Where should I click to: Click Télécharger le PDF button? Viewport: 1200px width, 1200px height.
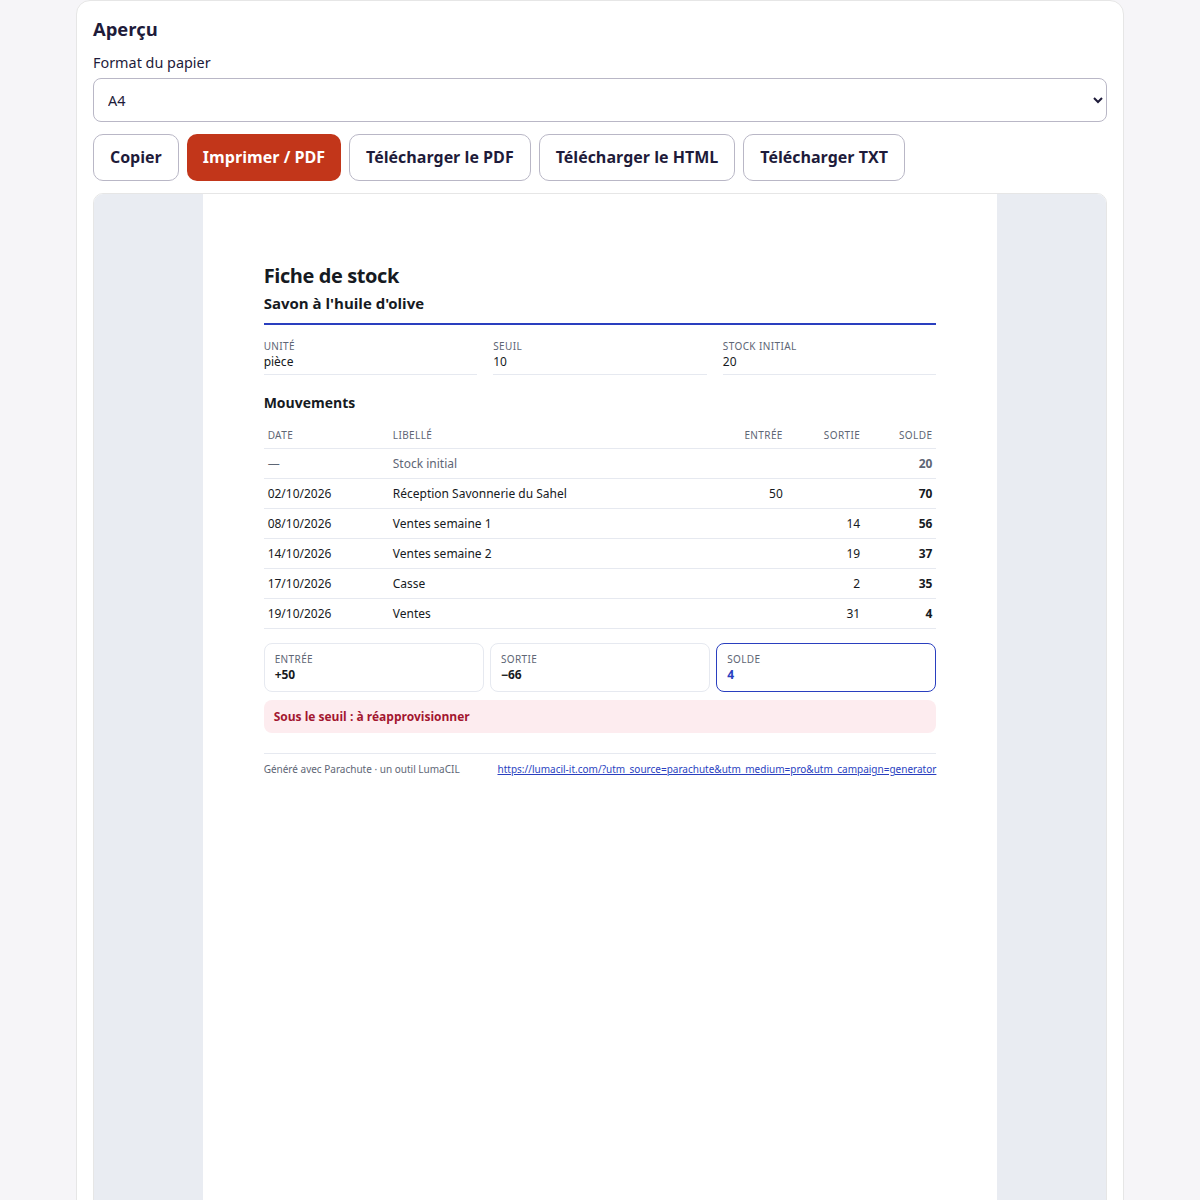point(440,157)
